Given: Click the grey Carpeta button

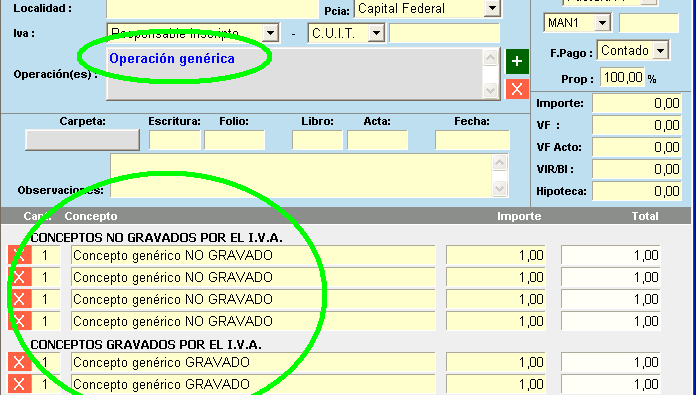Looking at the screenshot, I should (82, 140).
